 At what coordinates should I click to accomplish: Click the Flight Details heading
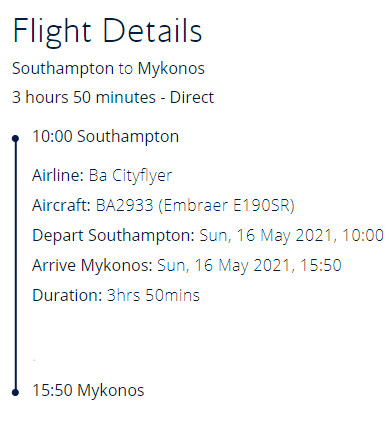(x=107, y=31)
